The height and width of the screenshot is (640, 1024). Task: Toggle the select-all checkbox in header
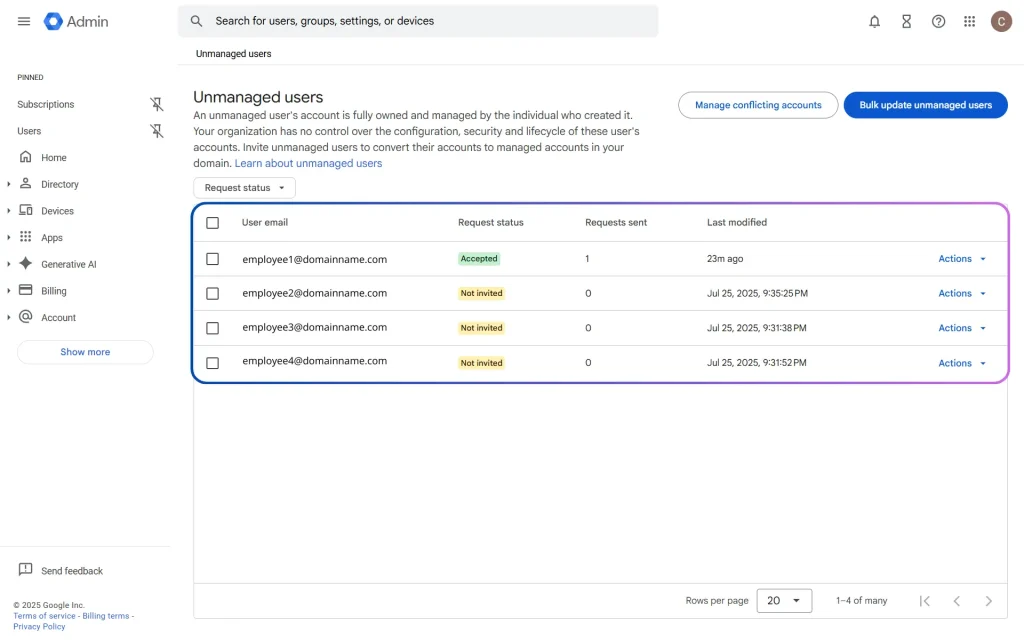(212, 223)
